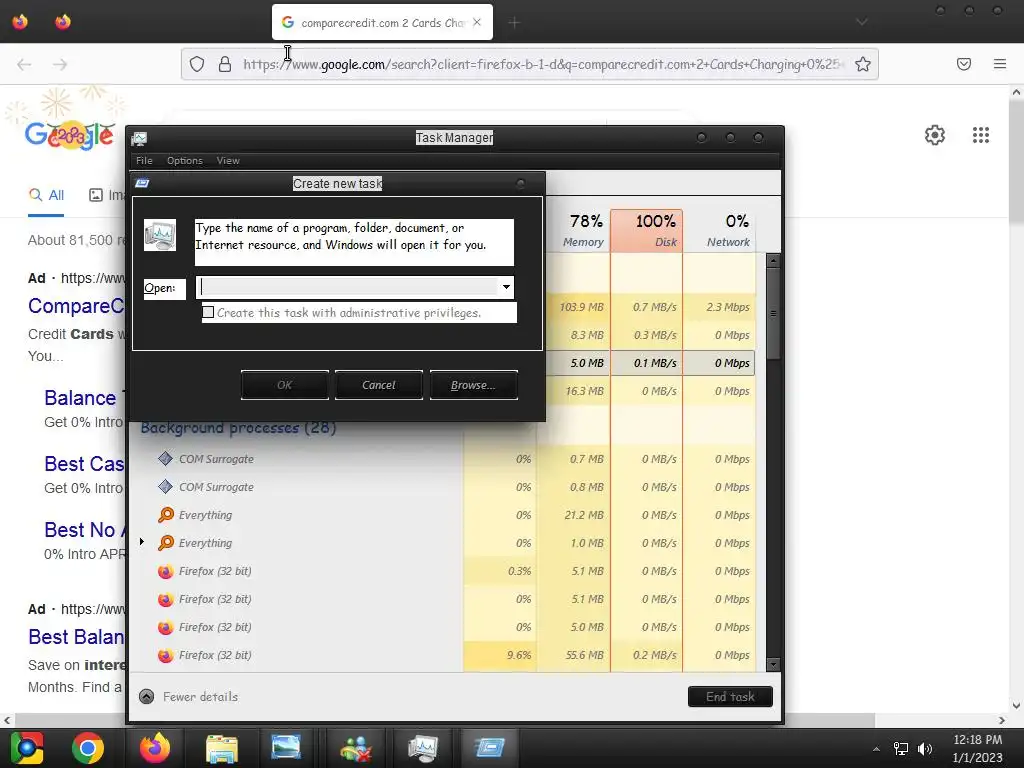Select the expandable Everything process icon
The image size is (1024, 768).
(x=166, y=543)
